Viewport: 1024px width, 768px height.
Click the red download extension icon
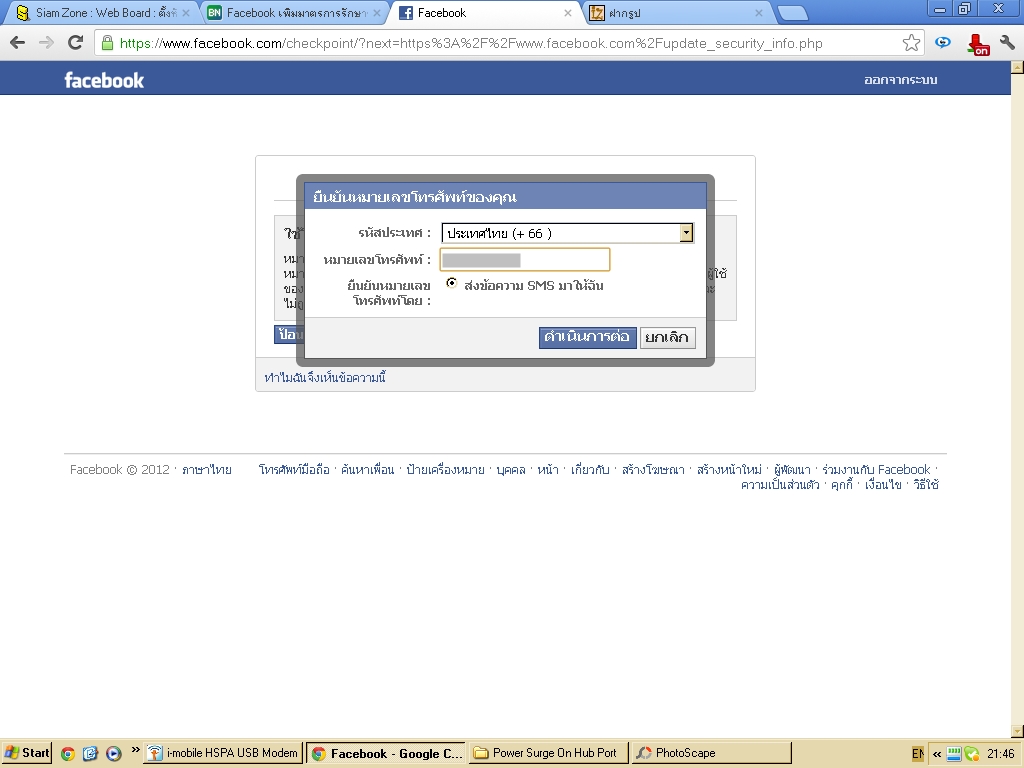point(978,44)
